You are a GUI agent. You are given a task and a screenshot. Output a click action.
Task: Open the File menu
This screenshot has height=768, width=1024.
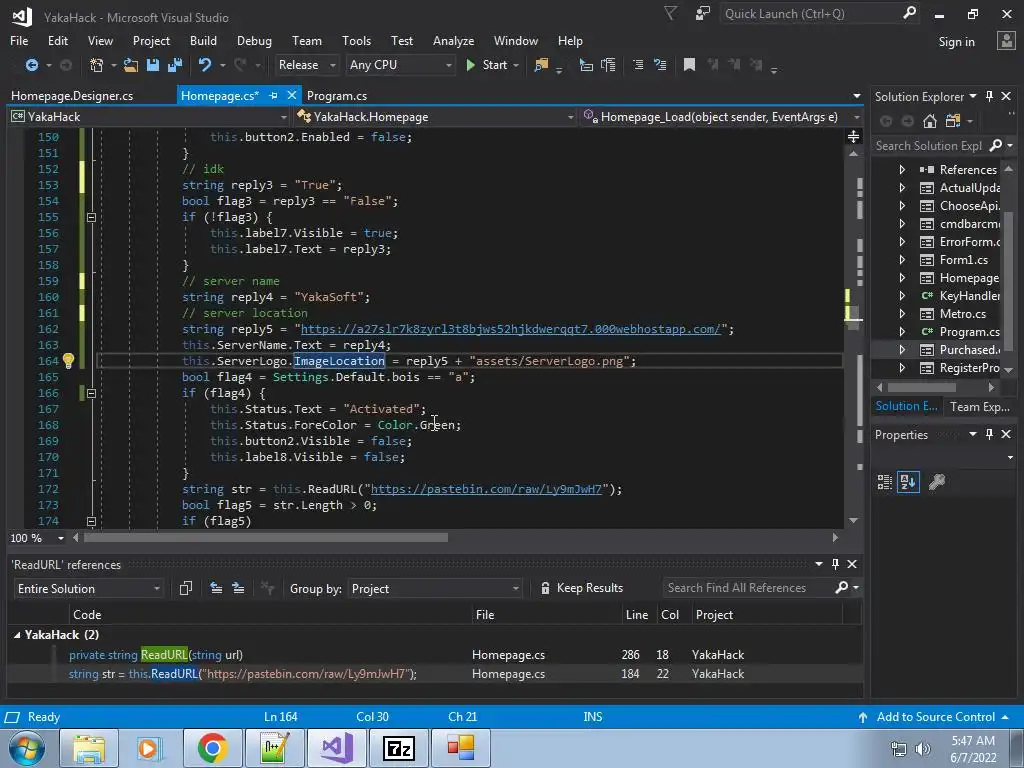point(19,40)
